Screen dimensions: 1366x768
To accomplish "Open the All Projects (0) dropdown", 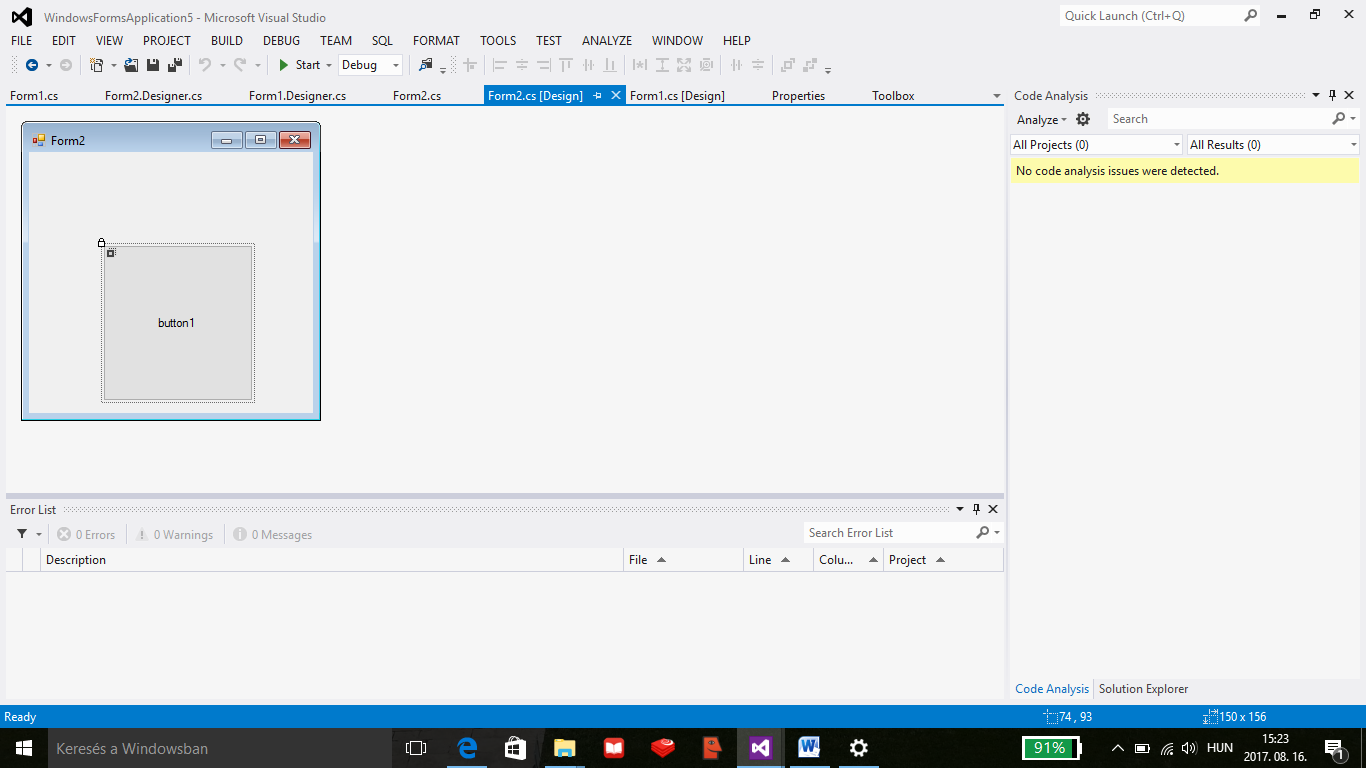I will tap(1096, 145).
